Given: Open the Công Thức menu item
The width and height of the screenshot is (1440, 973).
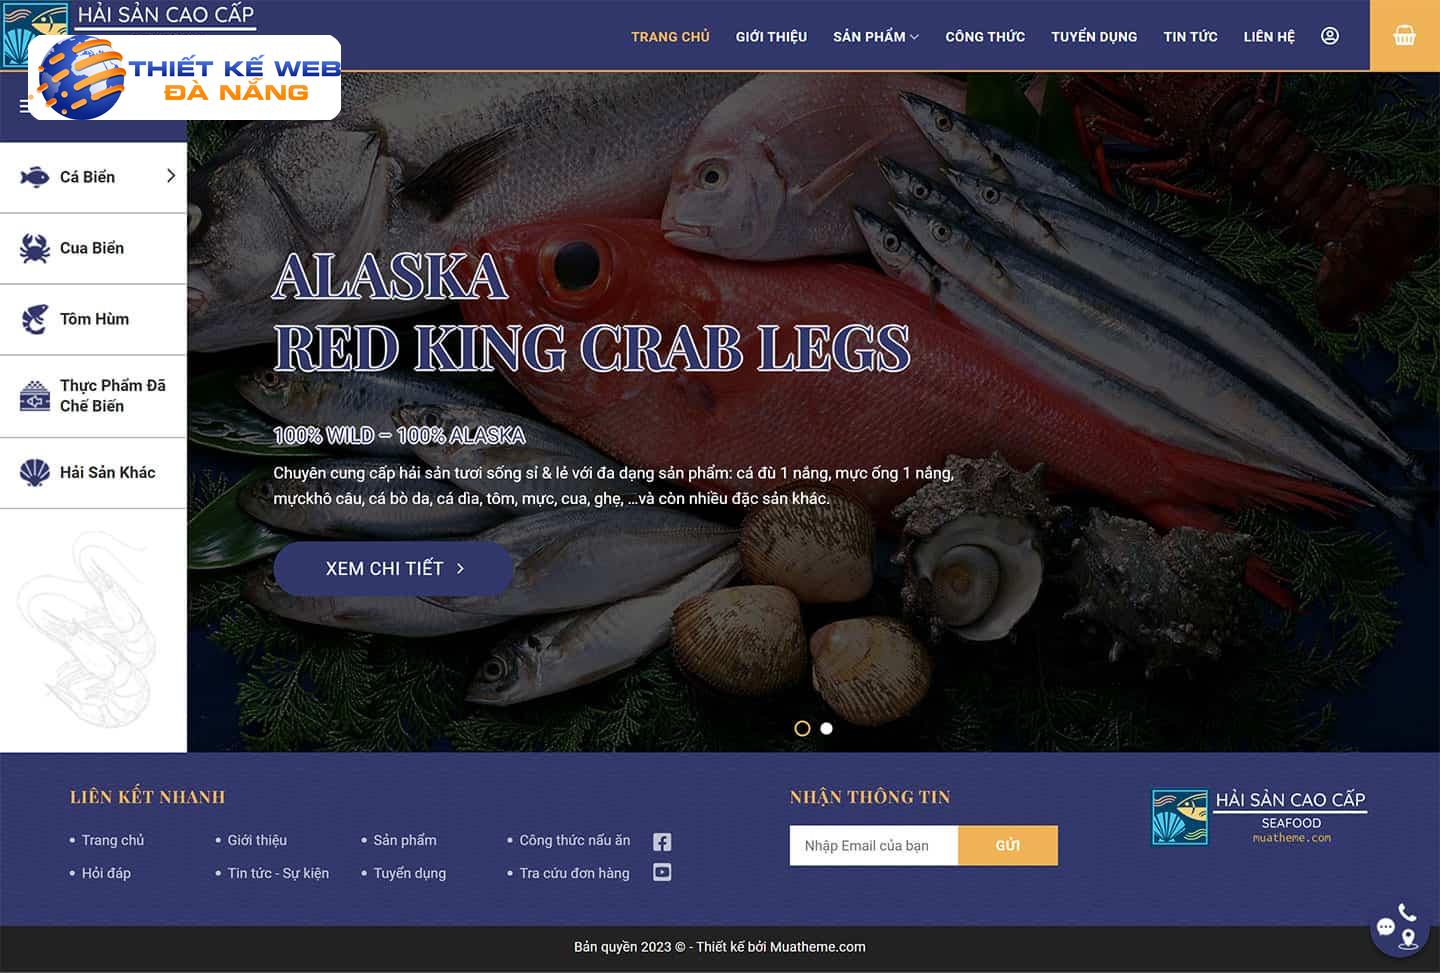Looking at the screenshot, I should point(985,36).
